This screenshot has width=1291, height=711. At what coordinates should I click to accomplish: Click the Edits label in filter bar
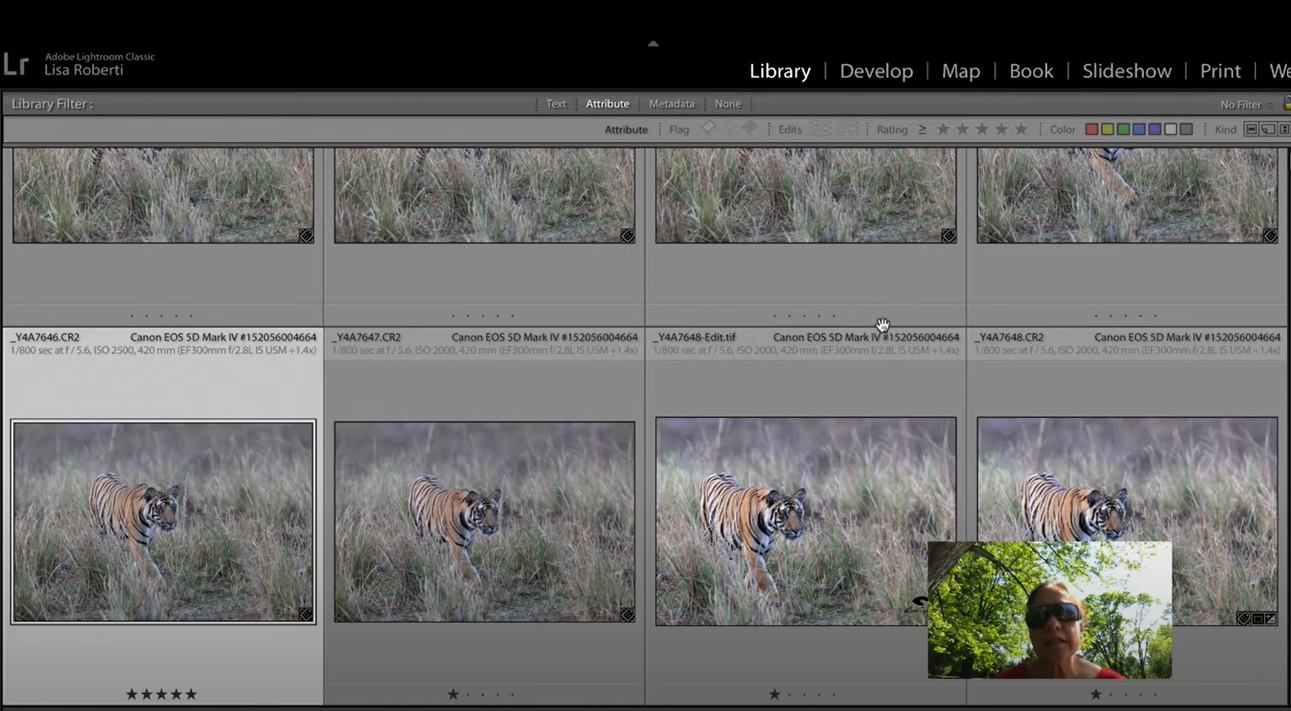click(x=790, y=130)
